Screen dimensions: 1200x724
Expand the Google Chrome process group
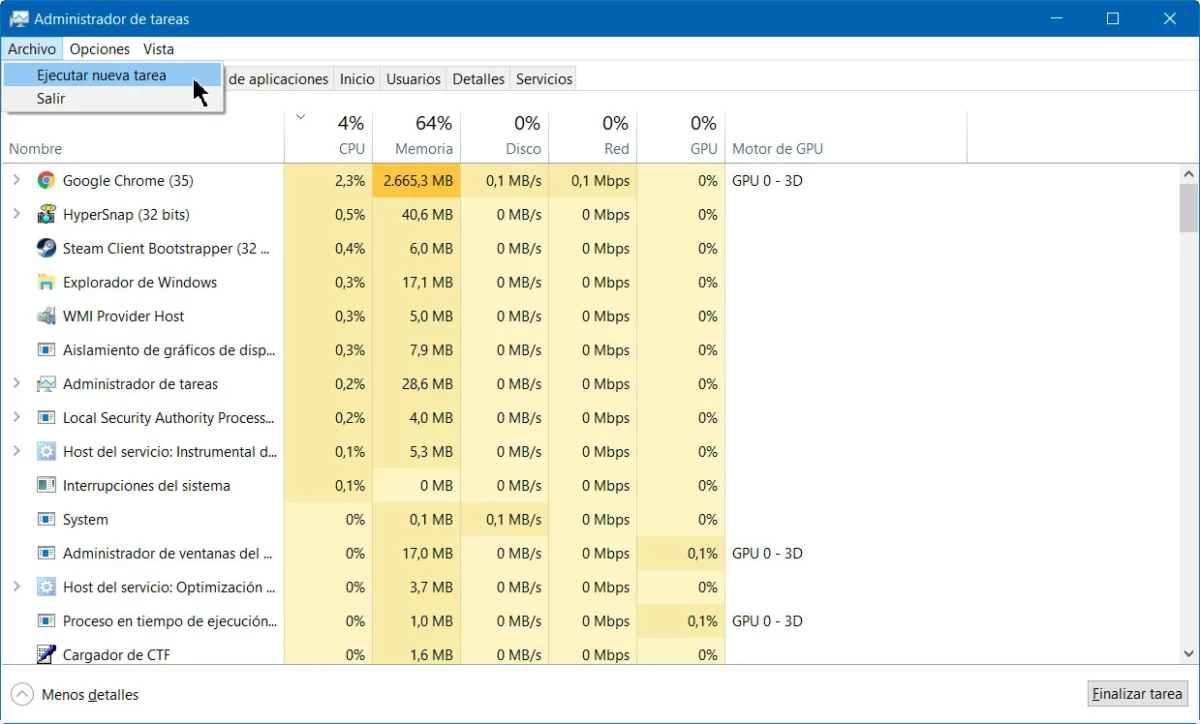click(17, 180)
